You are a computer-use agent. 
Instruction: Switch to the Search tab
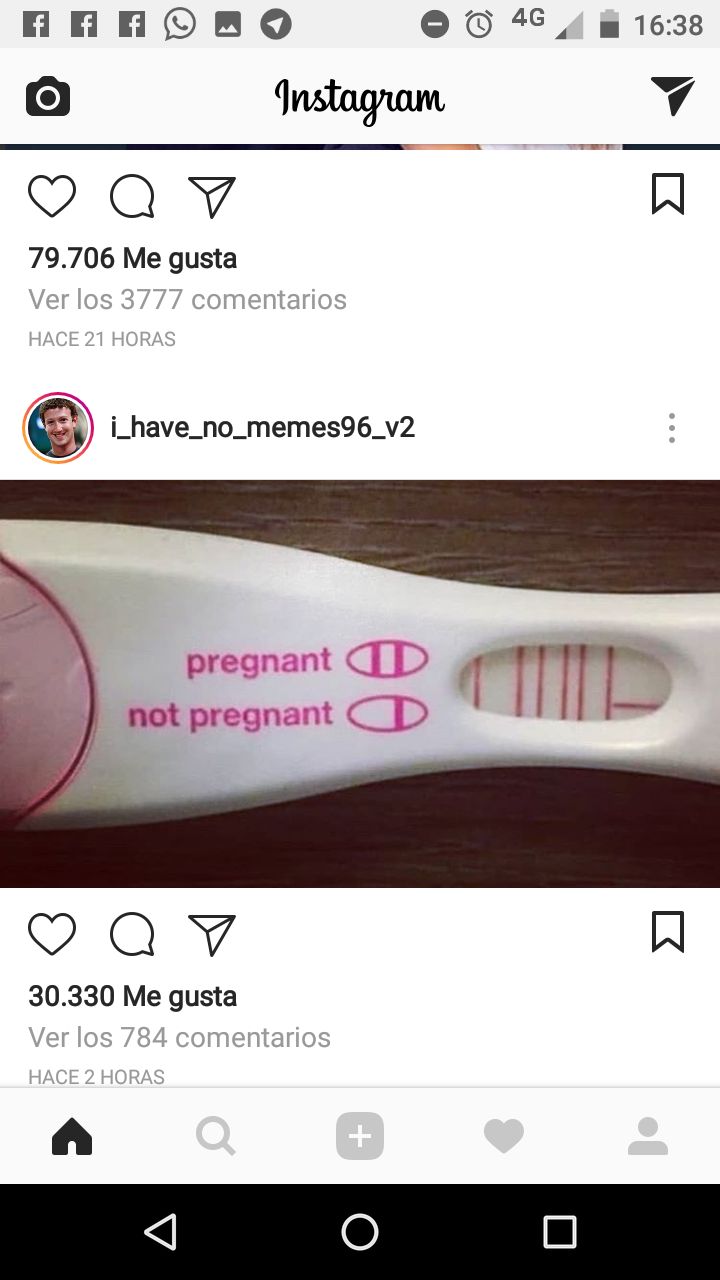pos(216,1136)
